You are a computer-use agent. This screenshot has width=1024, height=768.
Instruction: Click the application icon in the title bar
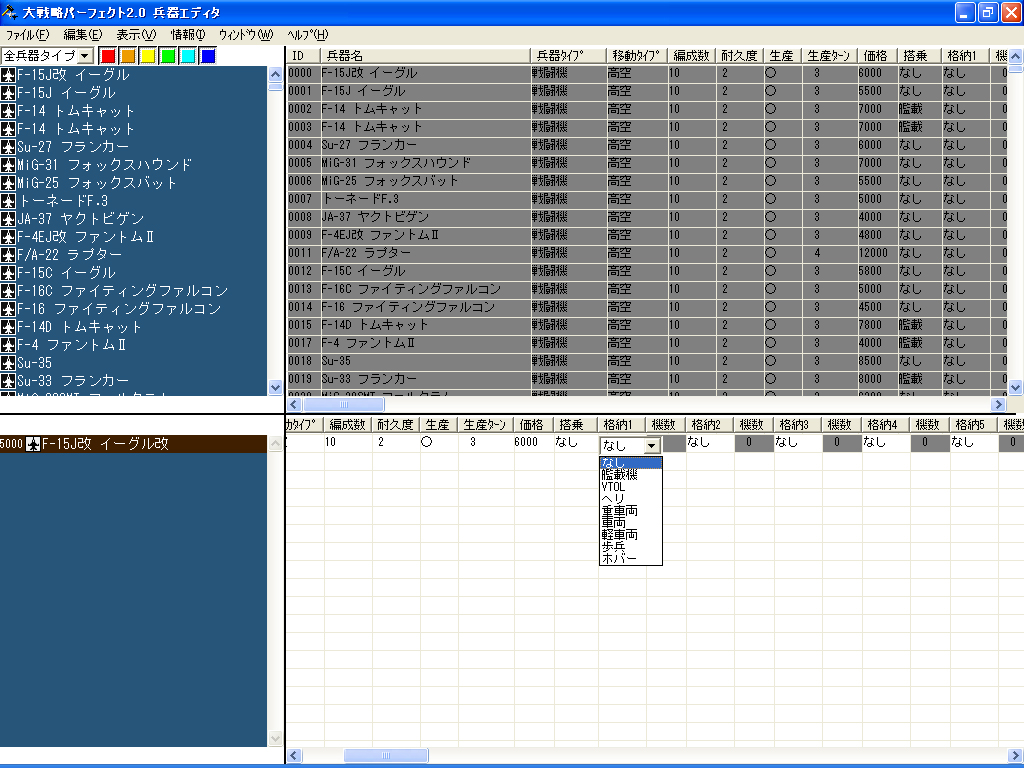point(10,12)
